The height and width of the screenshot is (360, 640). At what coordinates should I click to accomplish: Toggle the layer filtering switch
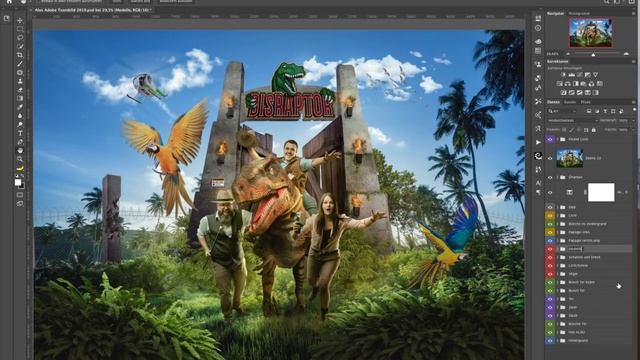pos(634,110)
